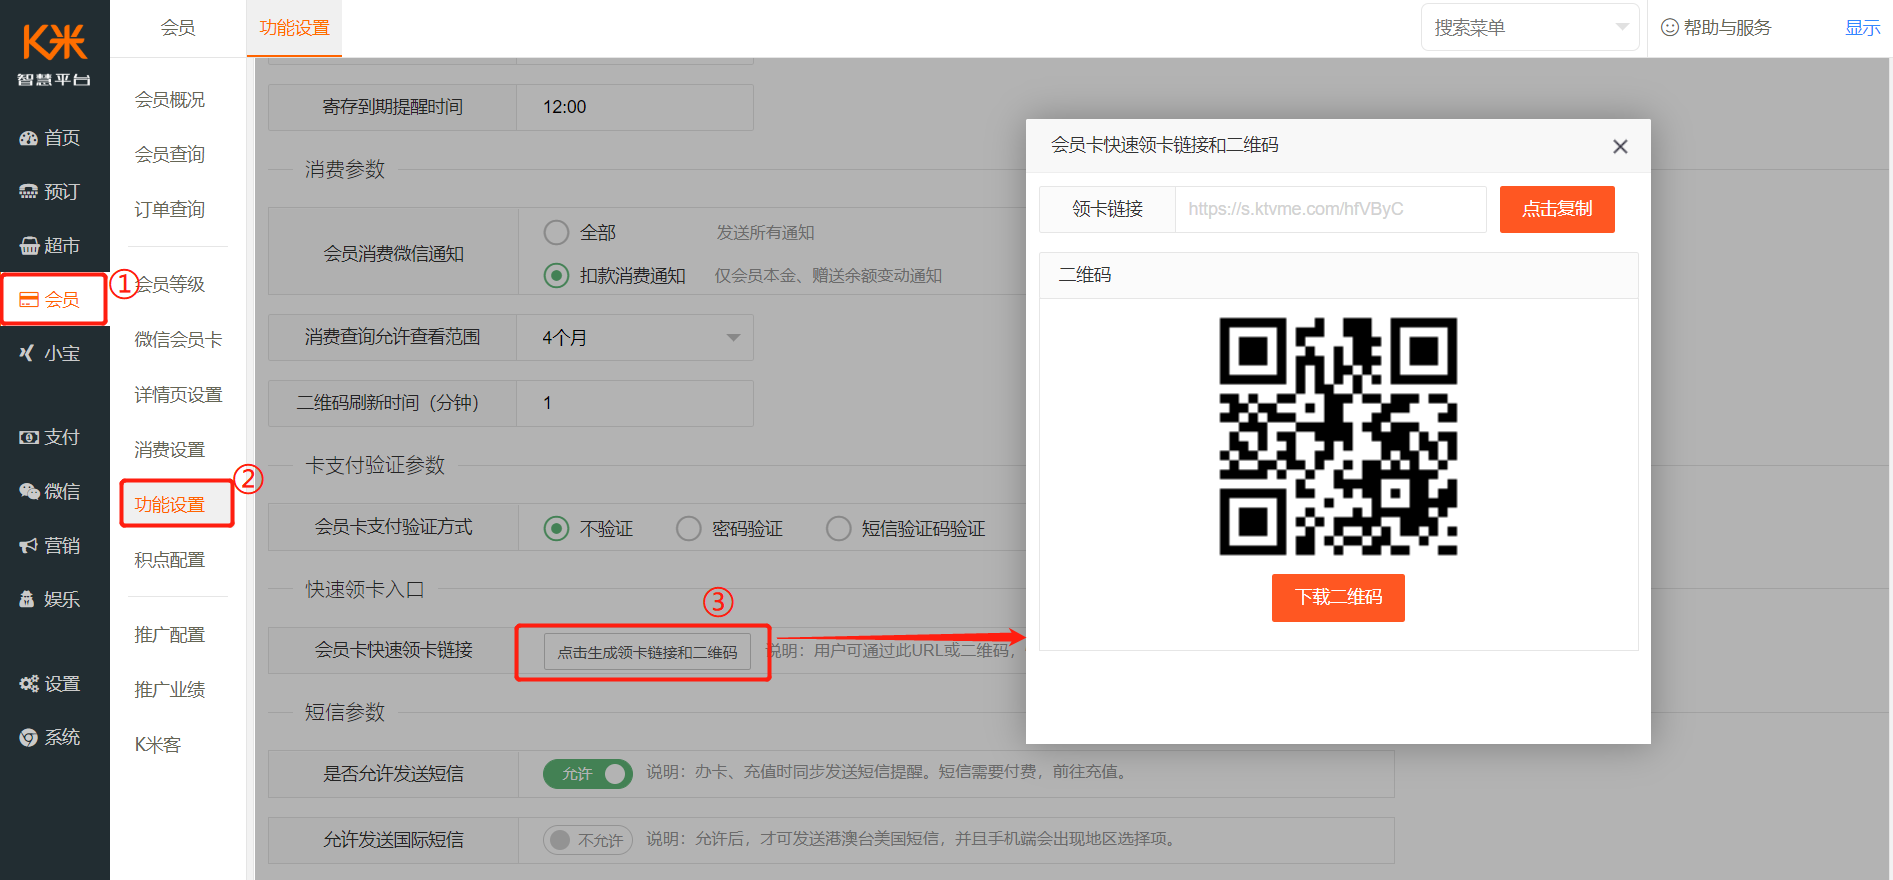
Task: Click 点击复制 button
Action: coord(1557,209)
